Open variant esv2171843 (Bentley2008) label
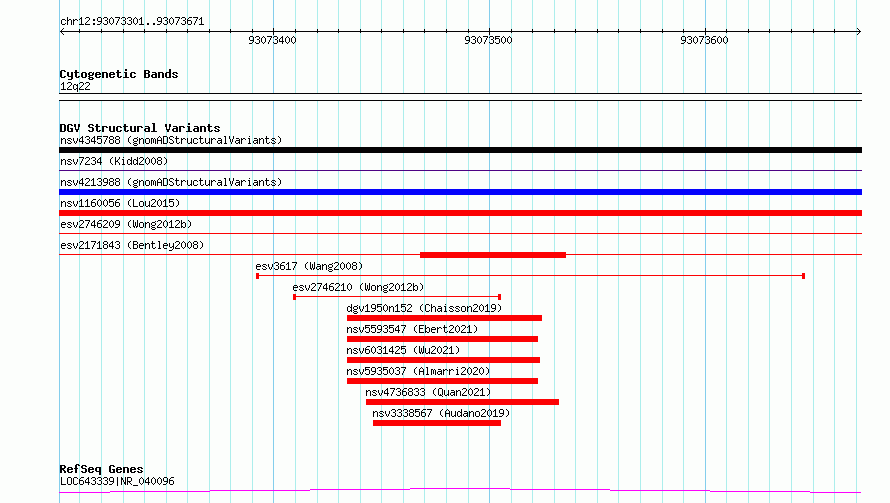Viewport: 890px width, 503px height. pos(132,245)
